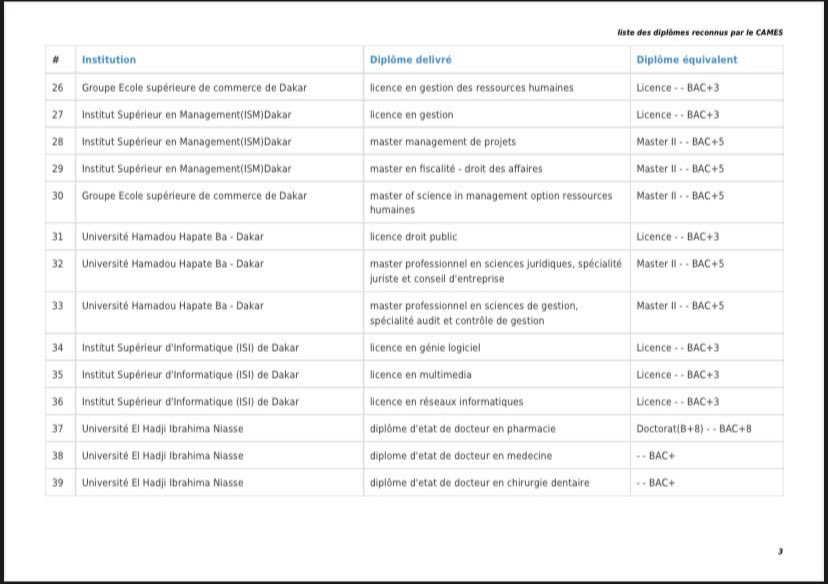Screen dimensions: 828x584
Task: Click page number 3 at the bottom
Action: click(x=780, y=551)
